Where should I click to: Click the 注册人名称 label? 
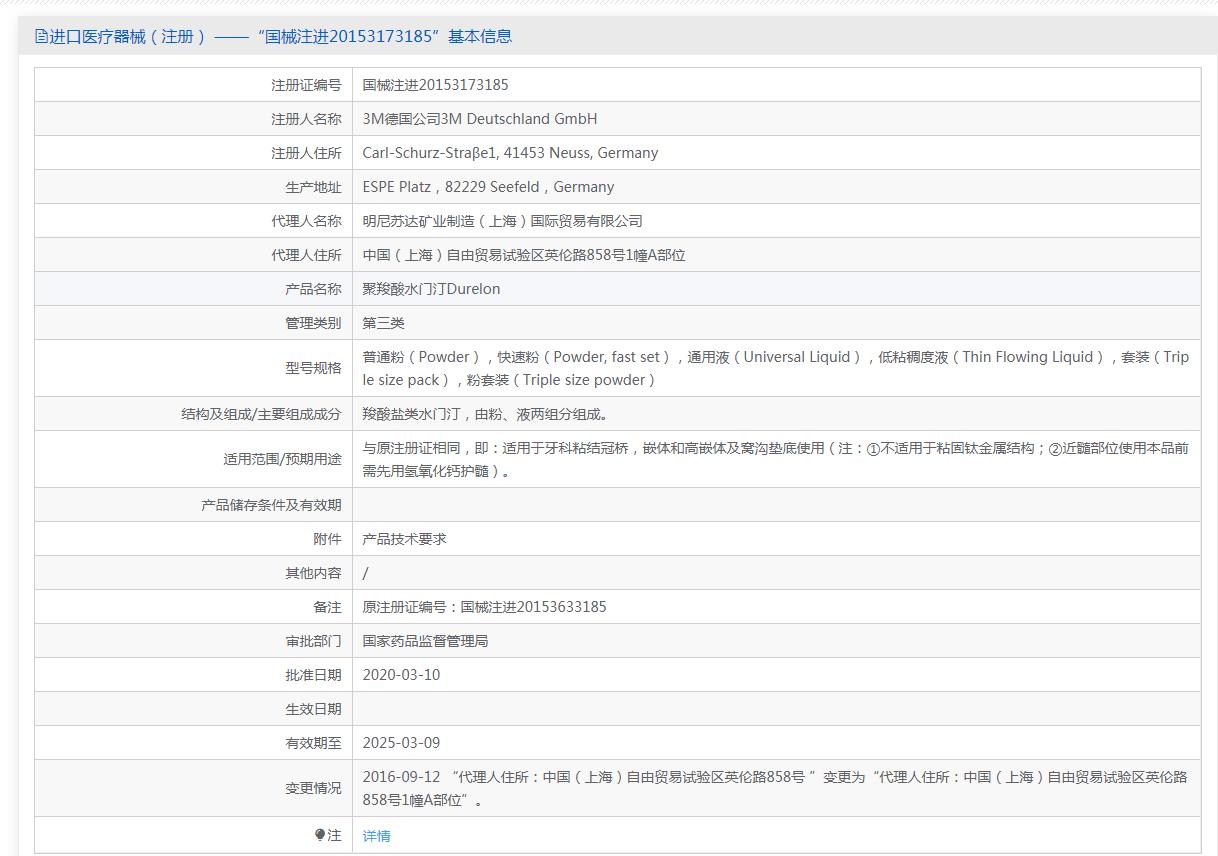point(306,119)
